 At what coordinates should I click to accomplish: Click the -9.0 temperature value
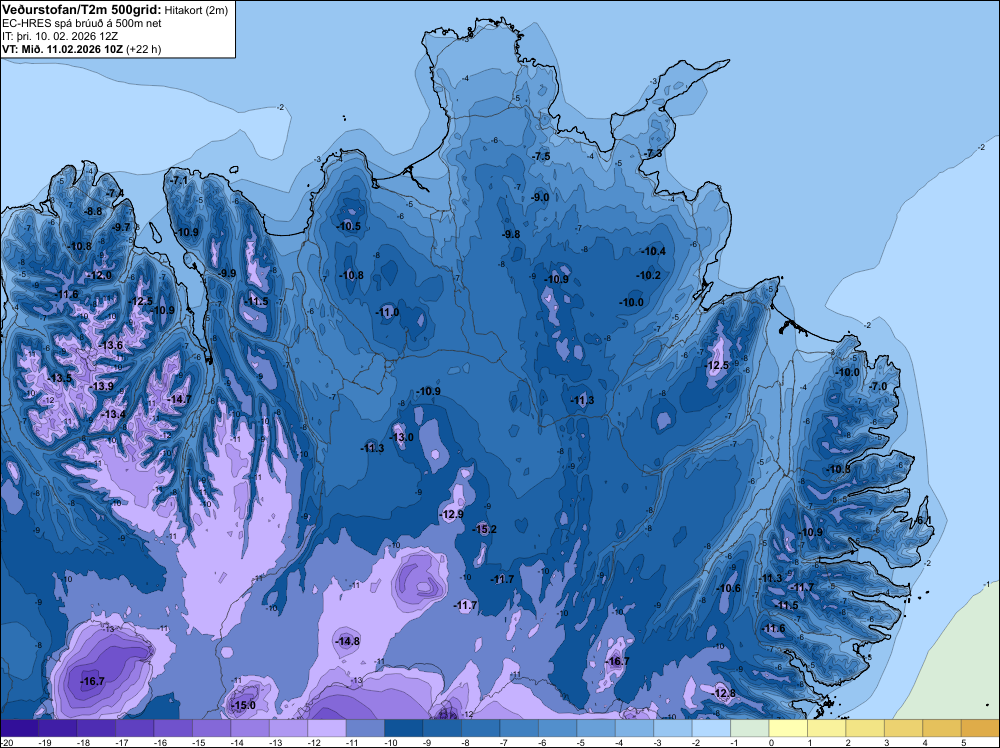pyautogui.click(x=540, y=198)
